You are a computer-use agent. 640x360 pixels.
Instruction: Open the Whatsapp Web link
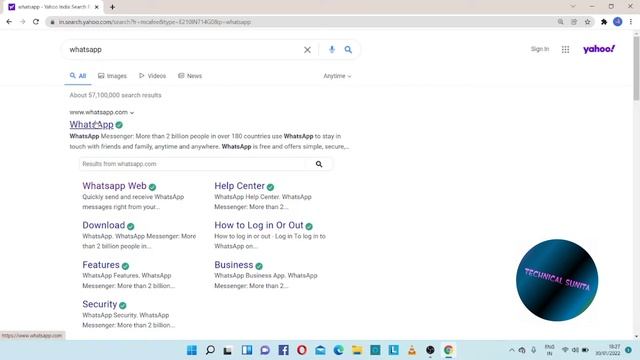click(x=114, y=186)
